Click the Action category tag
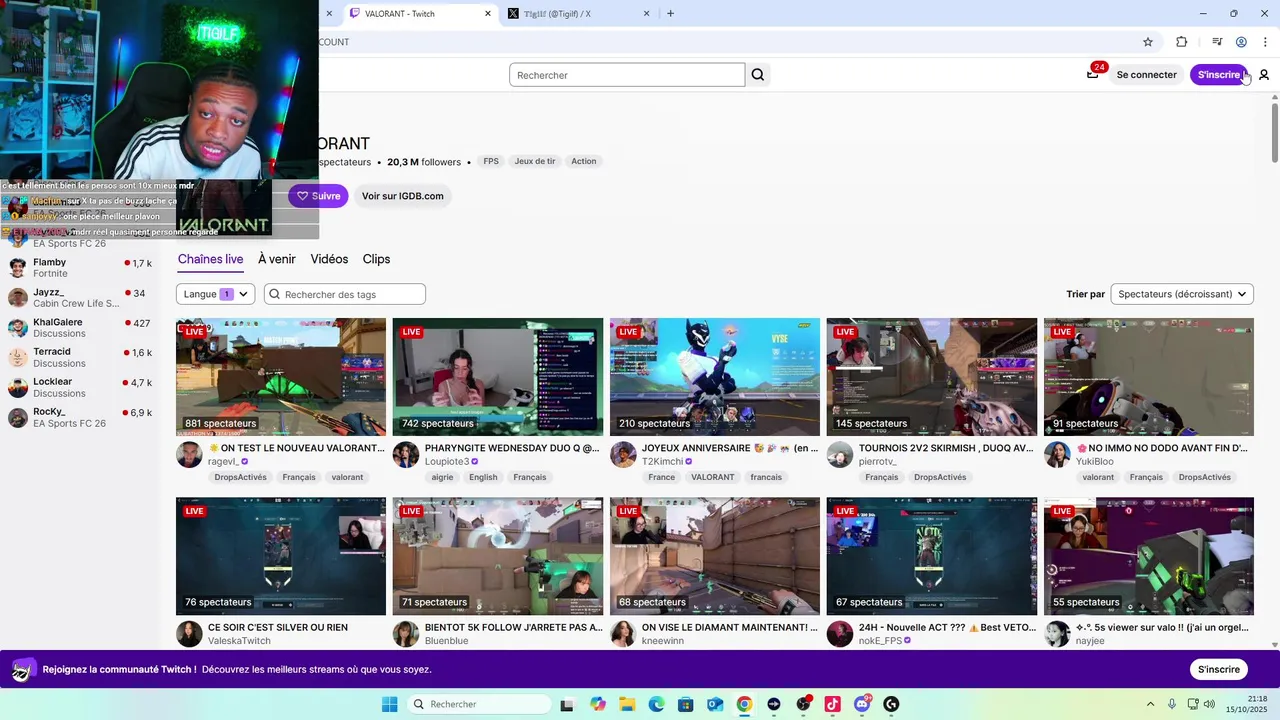This screenshot has height=720, width=1280. (584, 161)
